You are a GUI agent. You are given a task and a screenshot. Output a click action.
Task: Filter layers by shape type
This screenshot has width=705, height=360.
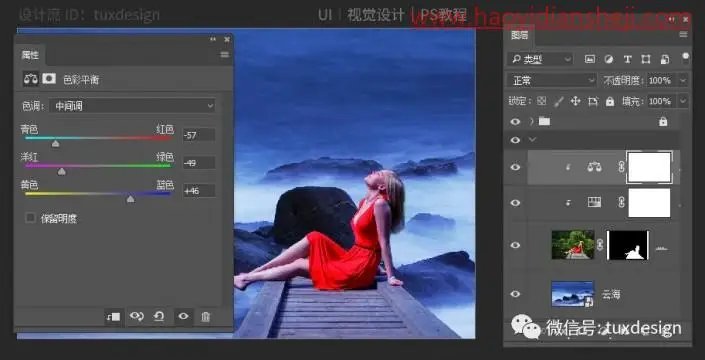coord(646,59)
